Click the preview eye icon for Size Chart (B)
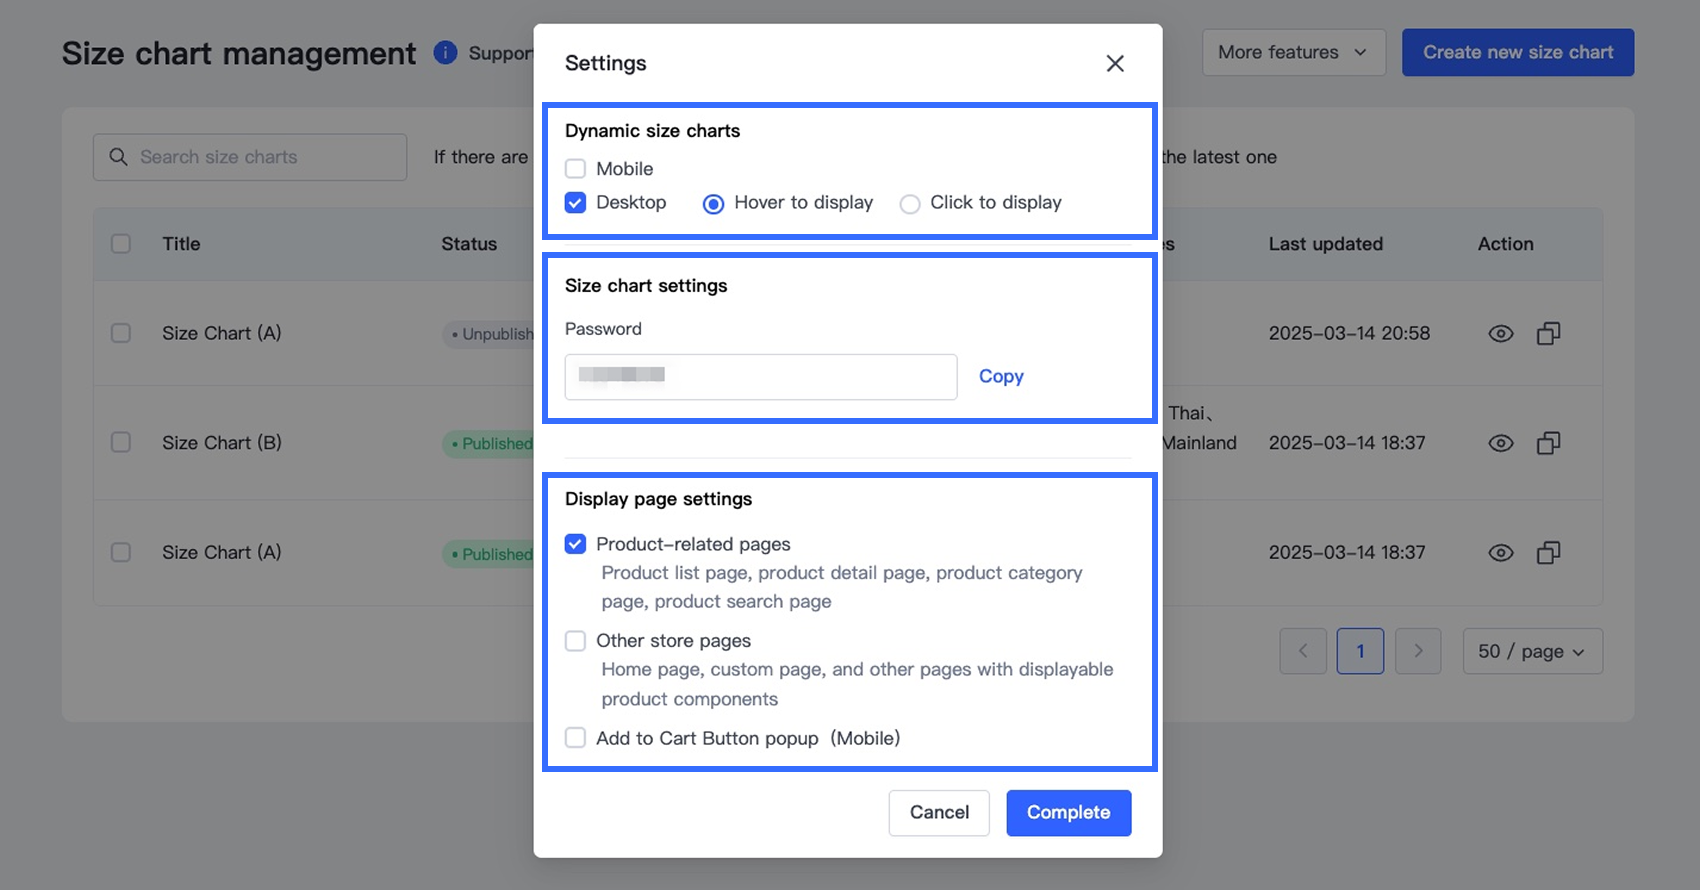 pos(1500,443)
